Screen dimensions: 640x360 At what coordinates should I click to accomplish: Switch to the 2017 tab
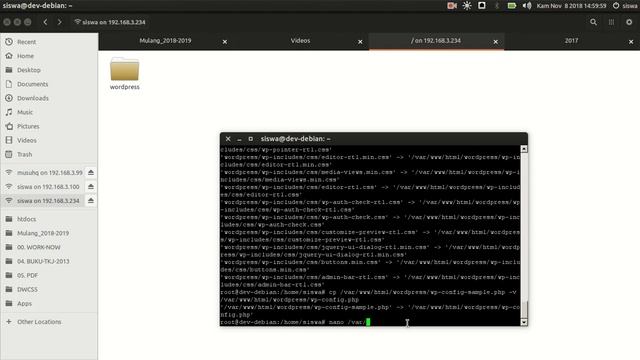tap(571, 41)
